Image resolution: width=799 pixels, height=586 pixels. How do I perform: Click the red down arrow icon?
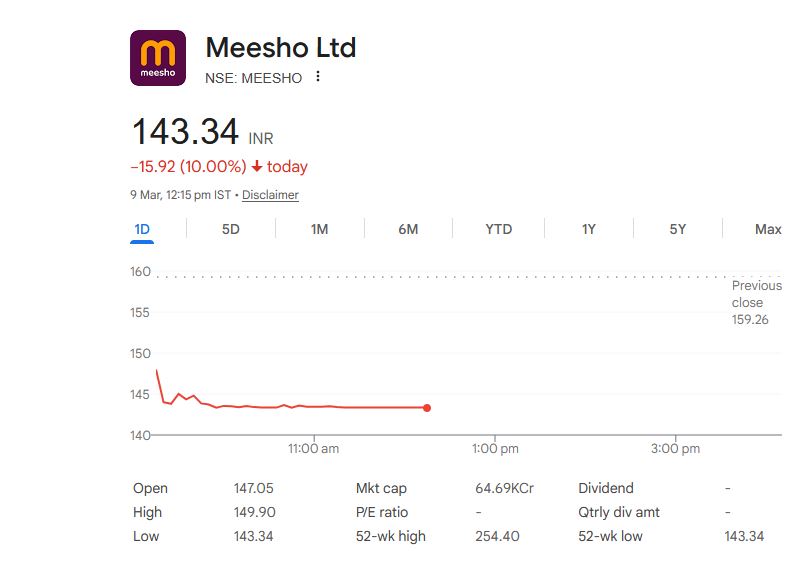tap(257, 167)
